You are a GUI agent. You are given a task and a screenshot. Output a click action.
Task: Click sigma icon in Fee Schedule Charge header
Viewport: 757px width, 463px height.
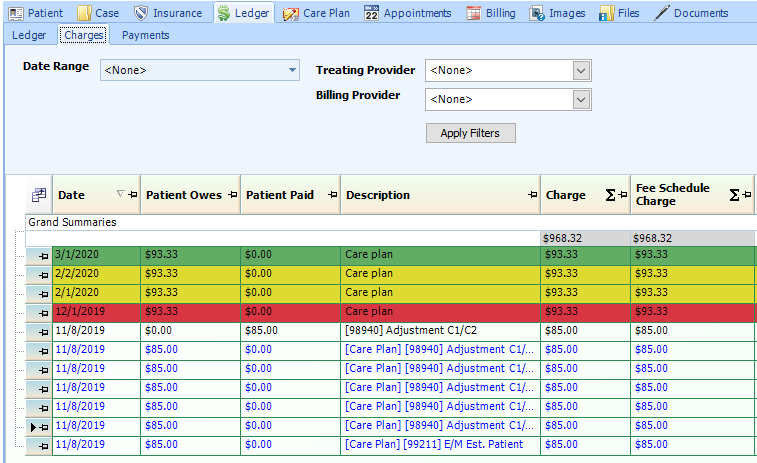[x=734, y=195]
